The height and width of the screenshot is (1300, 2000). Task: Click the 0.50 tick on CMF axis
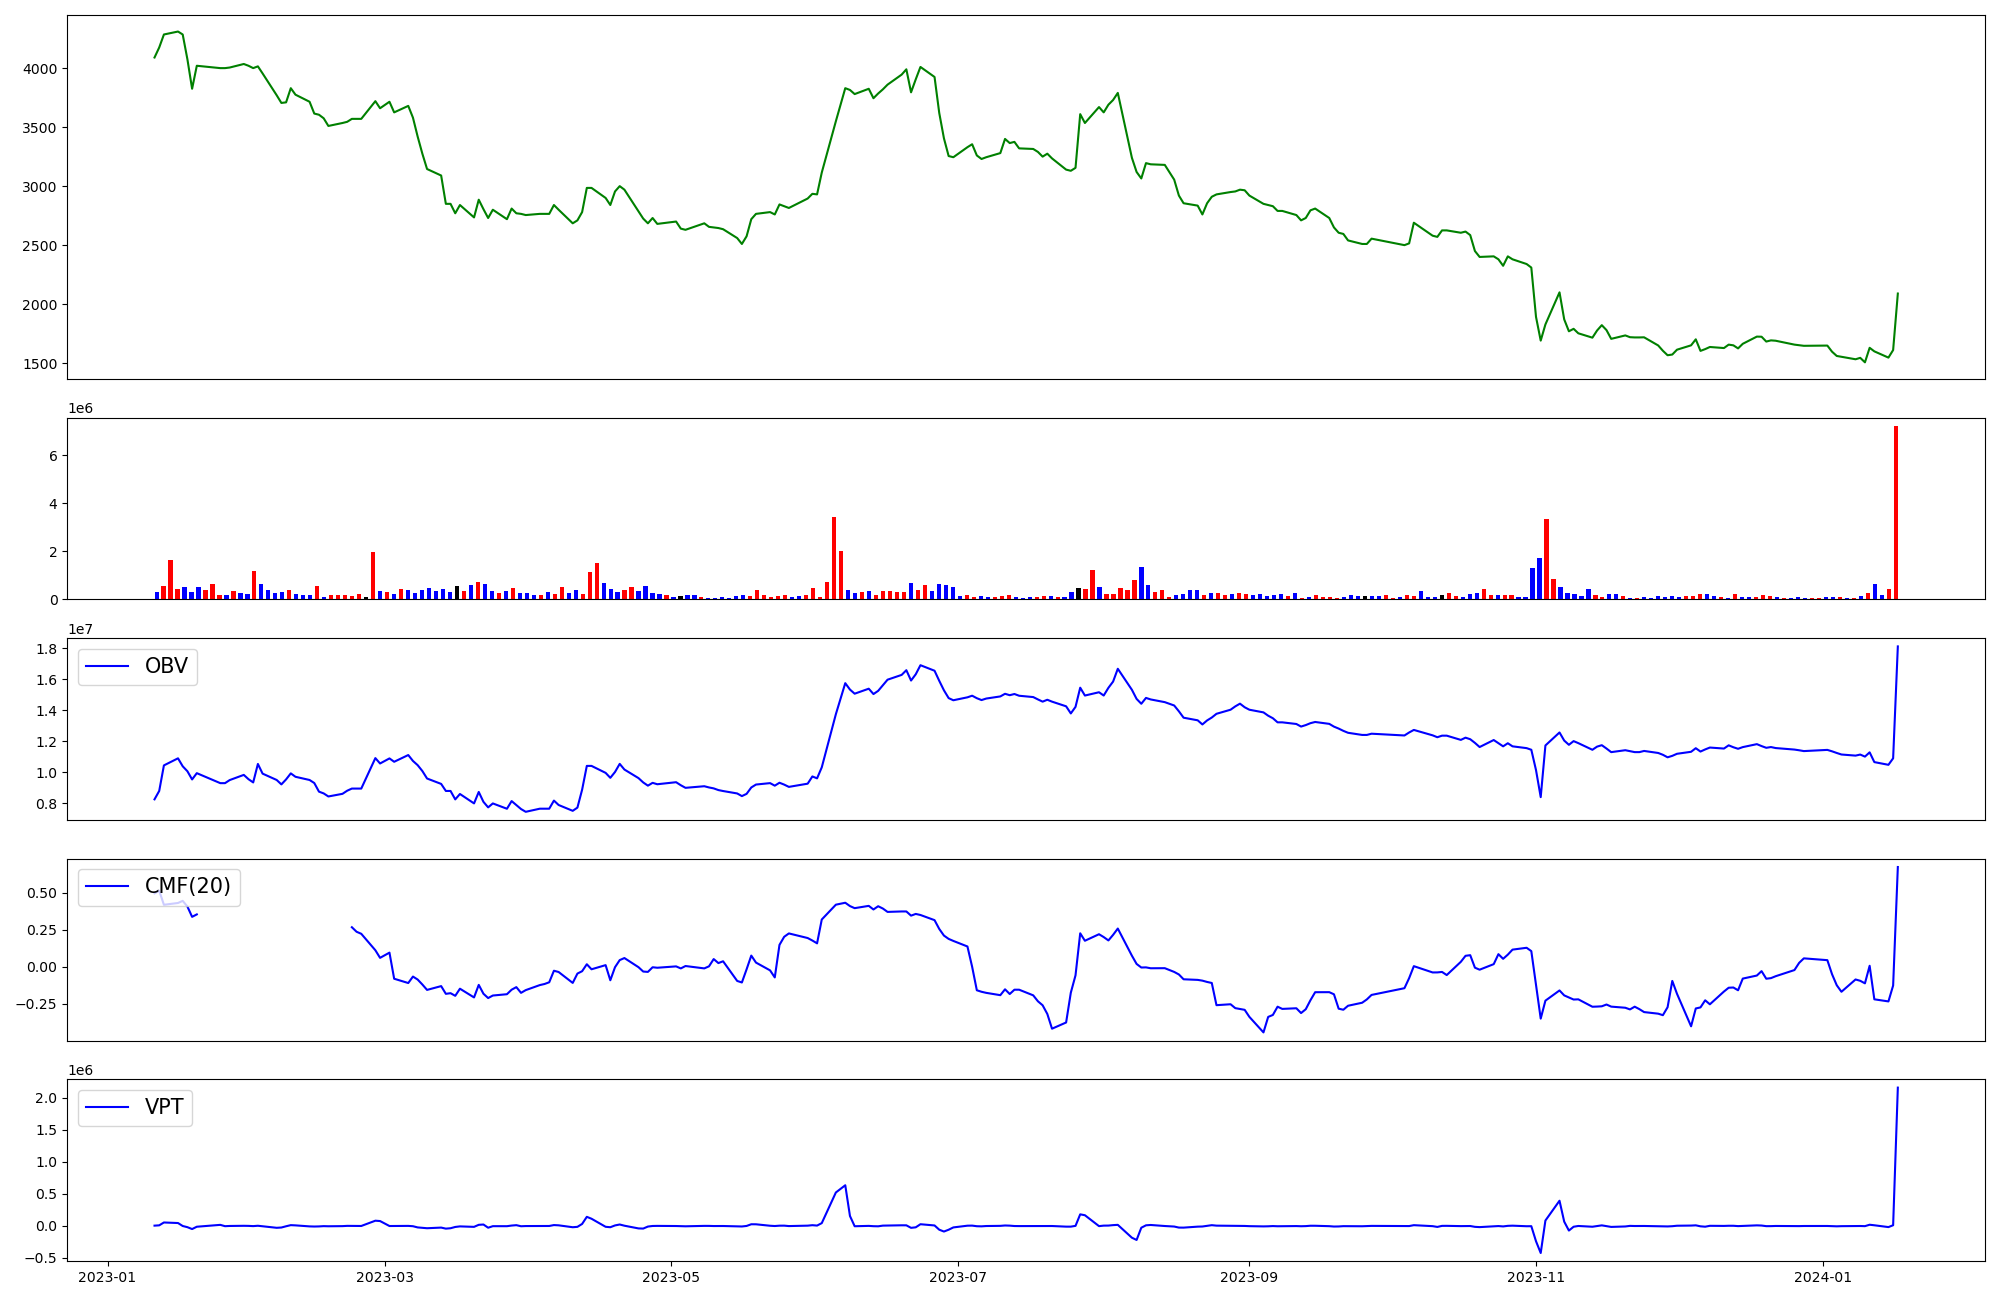pyautogui.click(x=42, y=893)
